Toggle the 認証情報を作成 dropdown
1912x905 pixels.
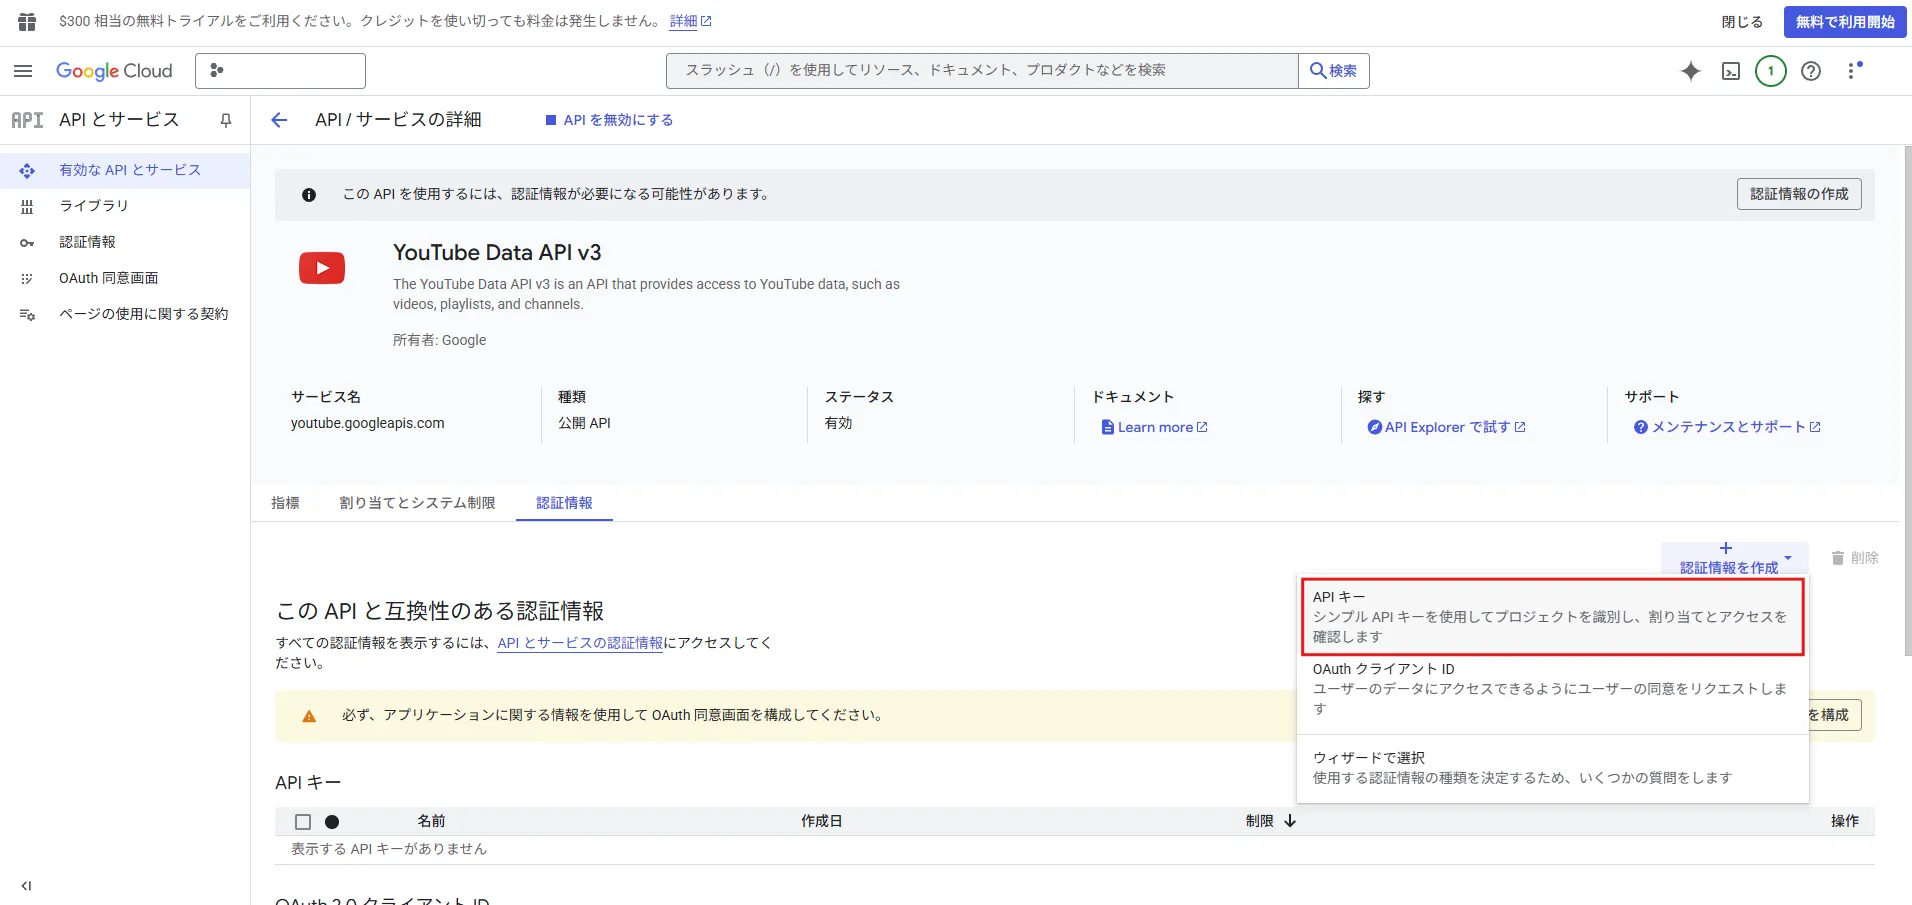point(1734,558)
